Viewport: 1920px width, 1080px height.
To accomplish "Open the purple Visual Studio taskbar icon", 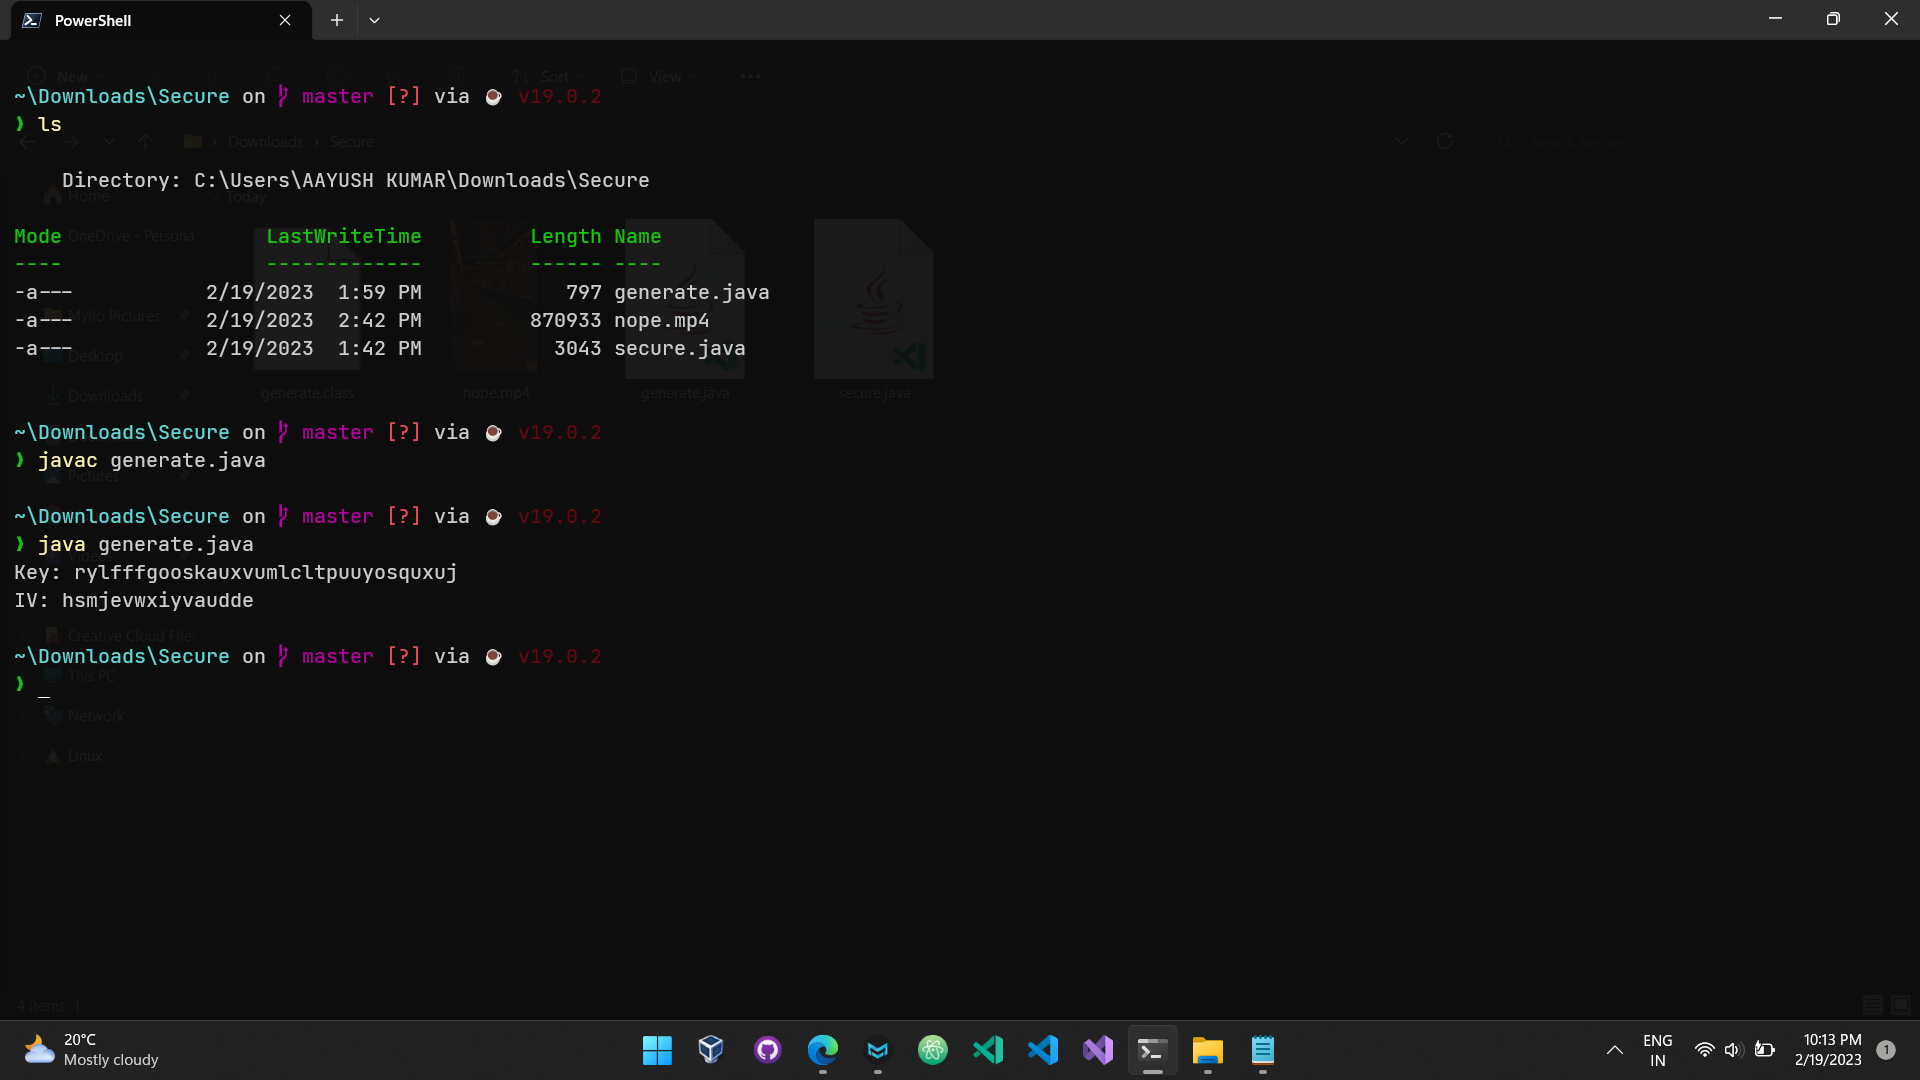I will (x=1097, y=1050).
